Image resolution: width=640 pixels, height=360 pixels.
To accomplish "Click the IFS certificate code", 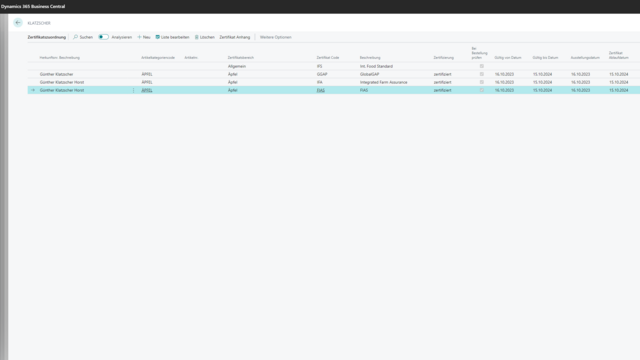I will [319, 66].
